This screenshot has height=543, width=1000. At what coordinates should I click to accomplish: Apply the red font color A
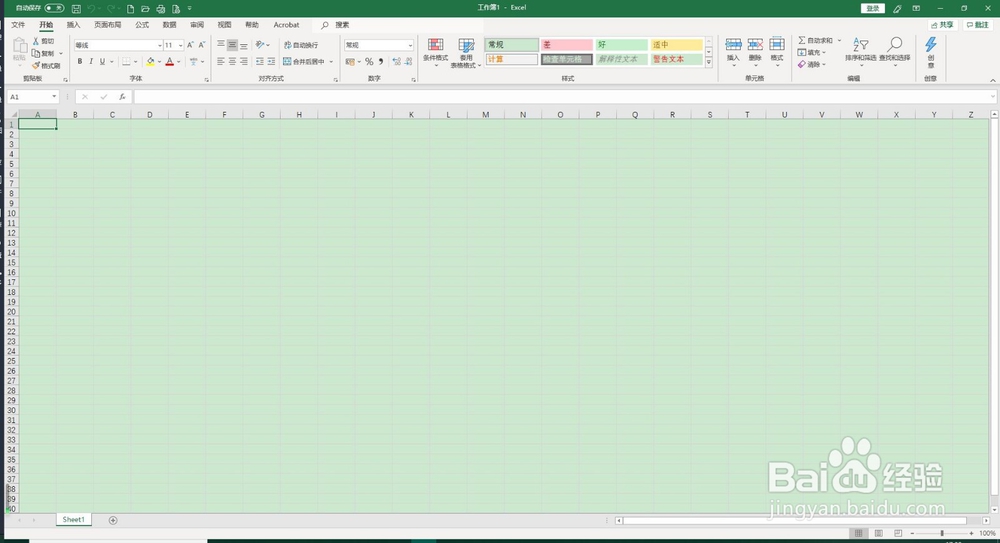(x=170, y=62)
